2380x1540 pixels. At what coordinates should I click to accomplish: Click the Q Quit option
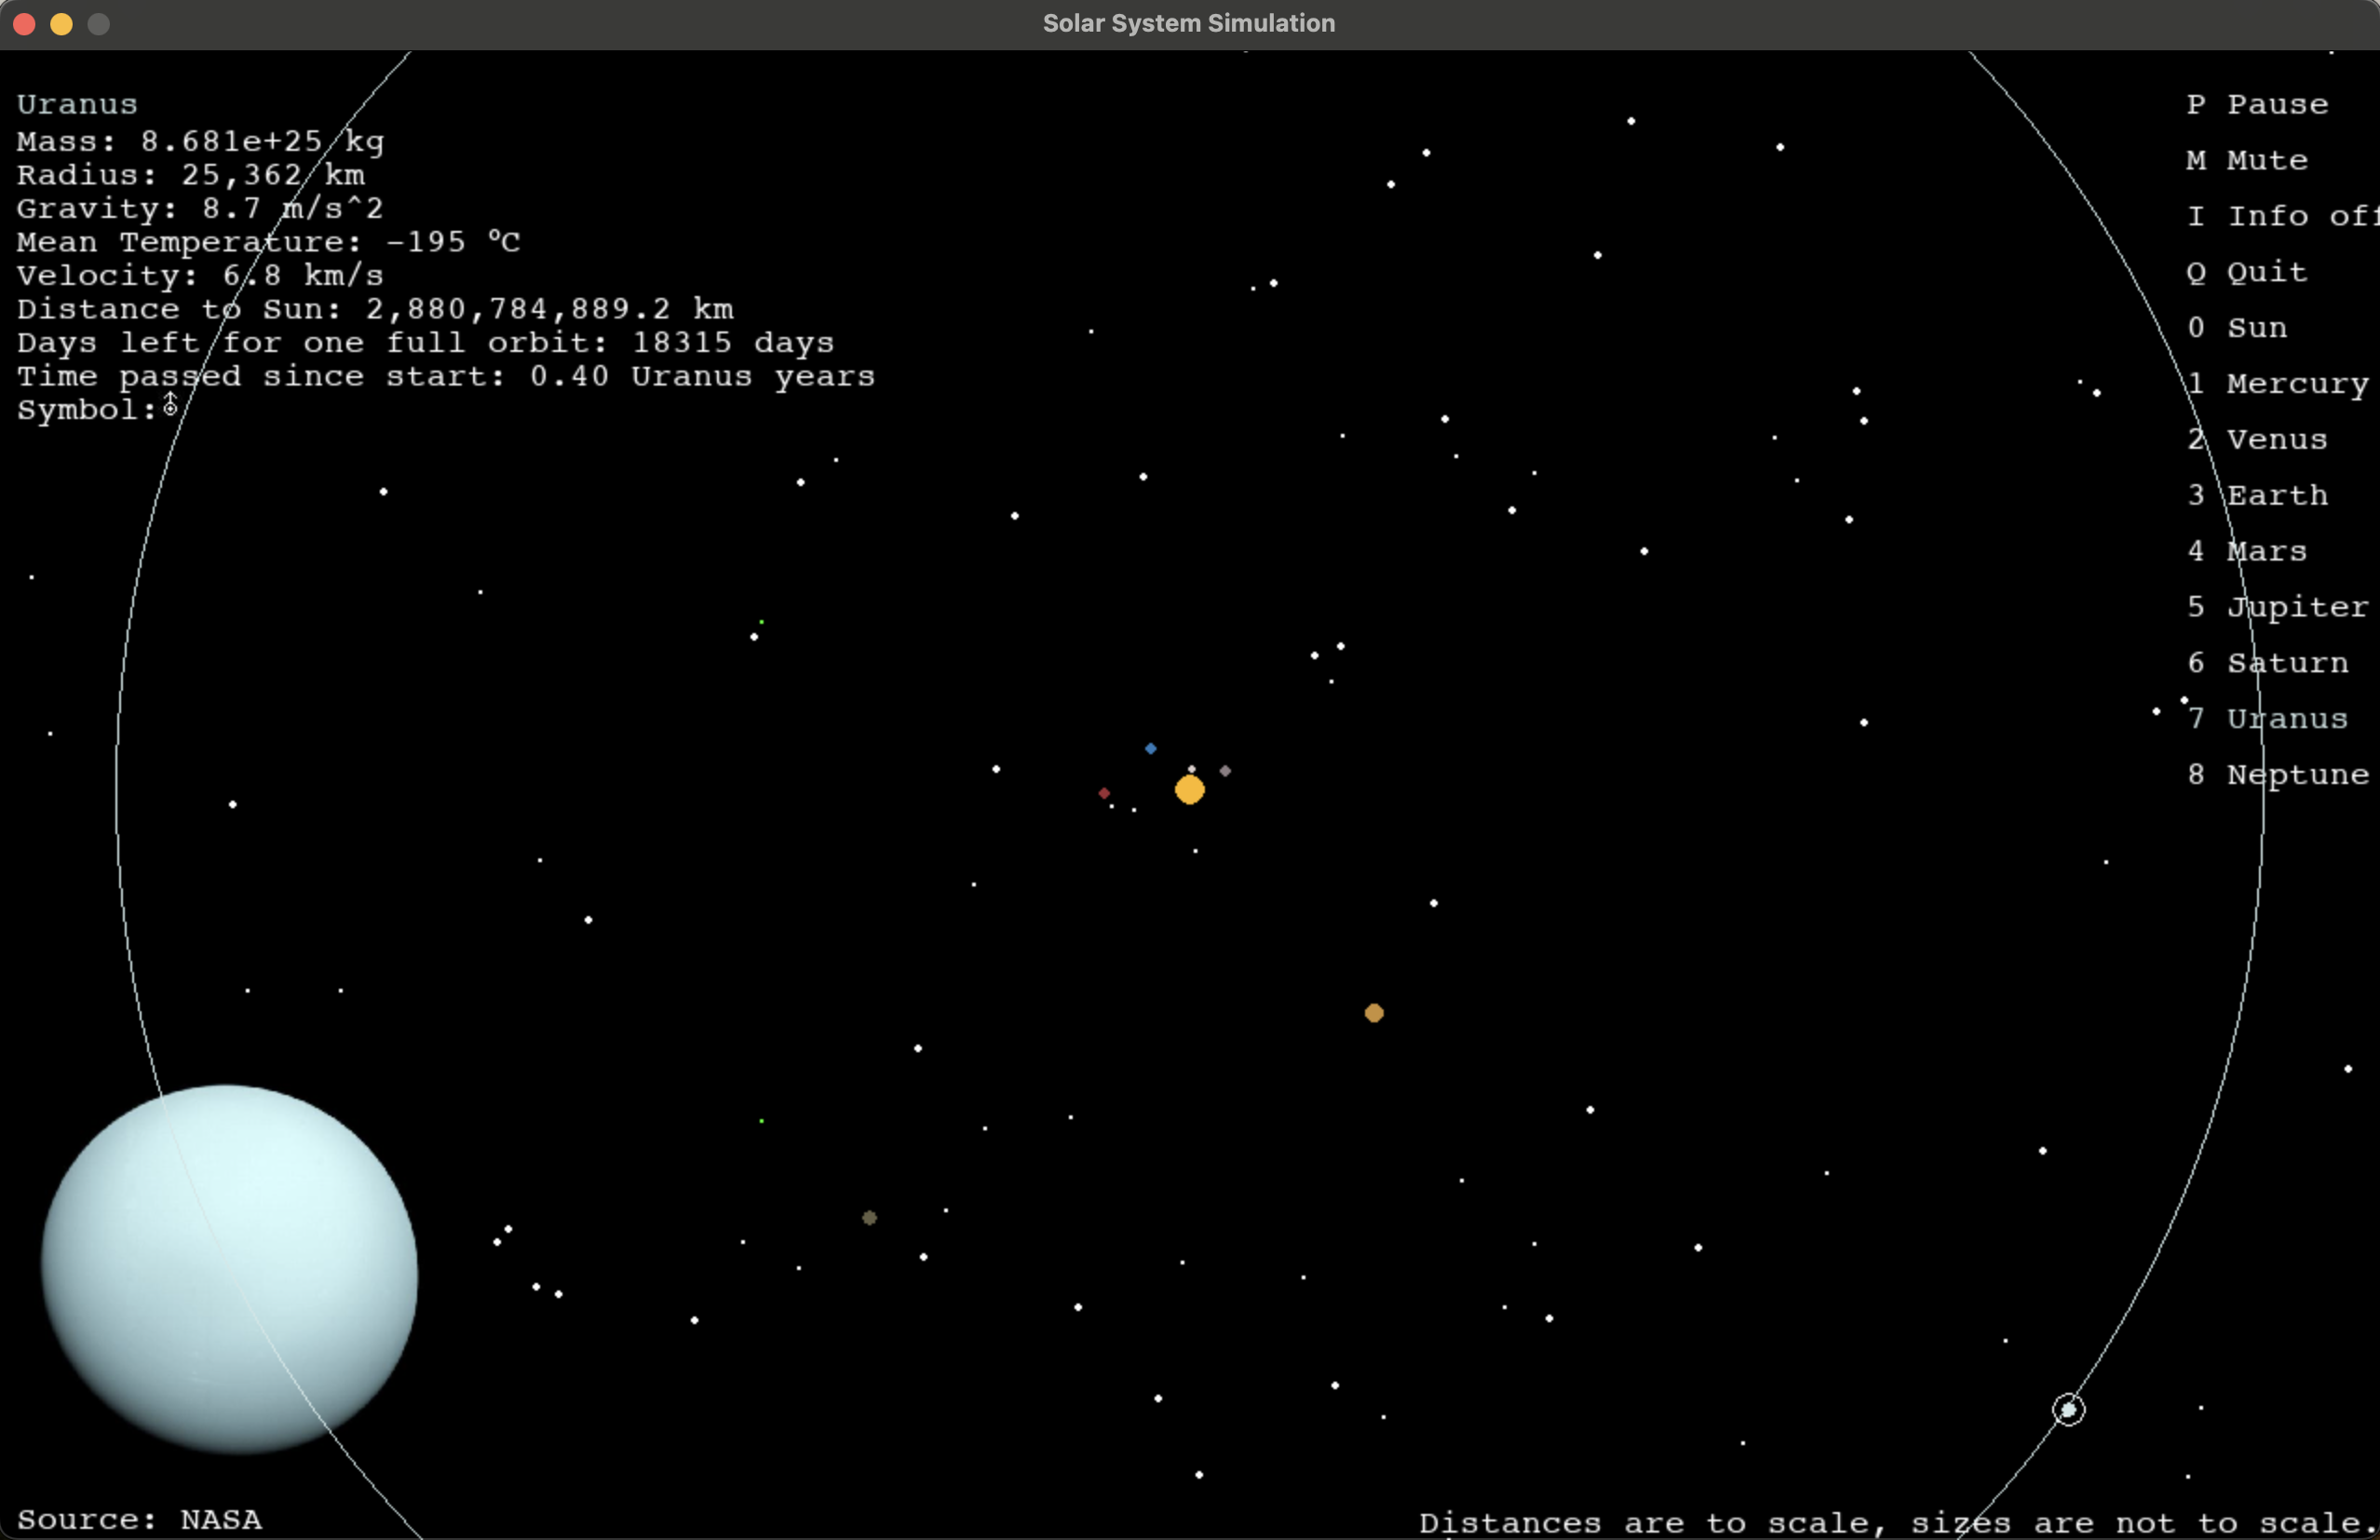point(2247,273)
